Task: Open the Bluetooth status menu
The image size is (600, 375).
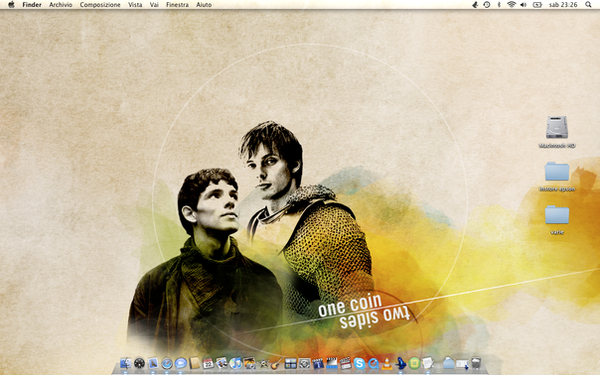Action: 499,5
